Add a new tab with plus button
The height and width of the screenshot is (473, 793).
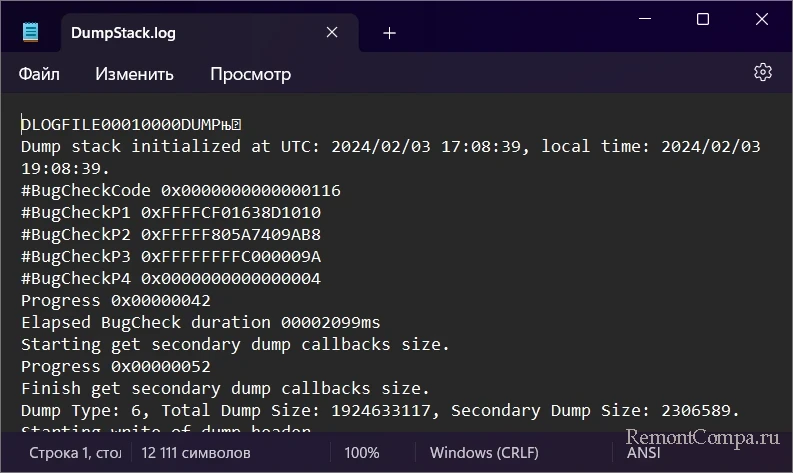click(x=389, y=33)
